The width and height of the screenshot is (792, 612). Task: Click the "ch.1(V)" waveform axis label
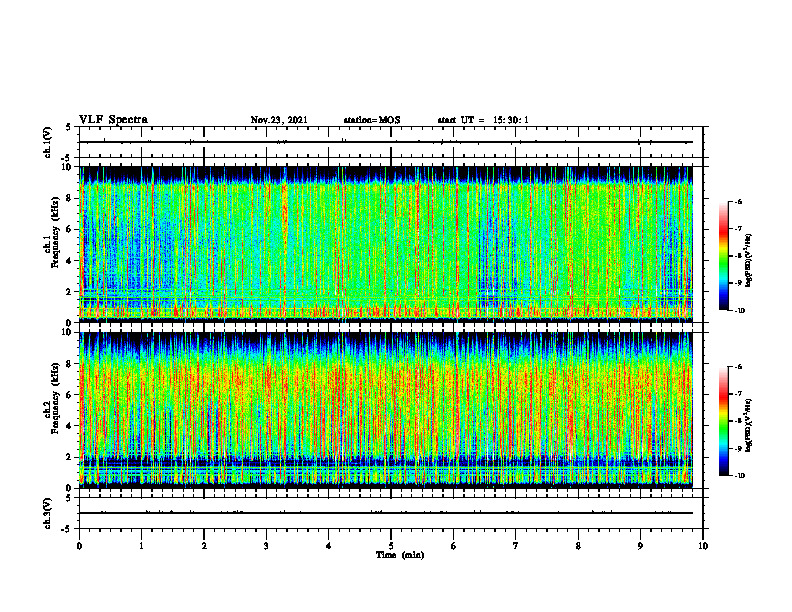(x=47, y=142)
